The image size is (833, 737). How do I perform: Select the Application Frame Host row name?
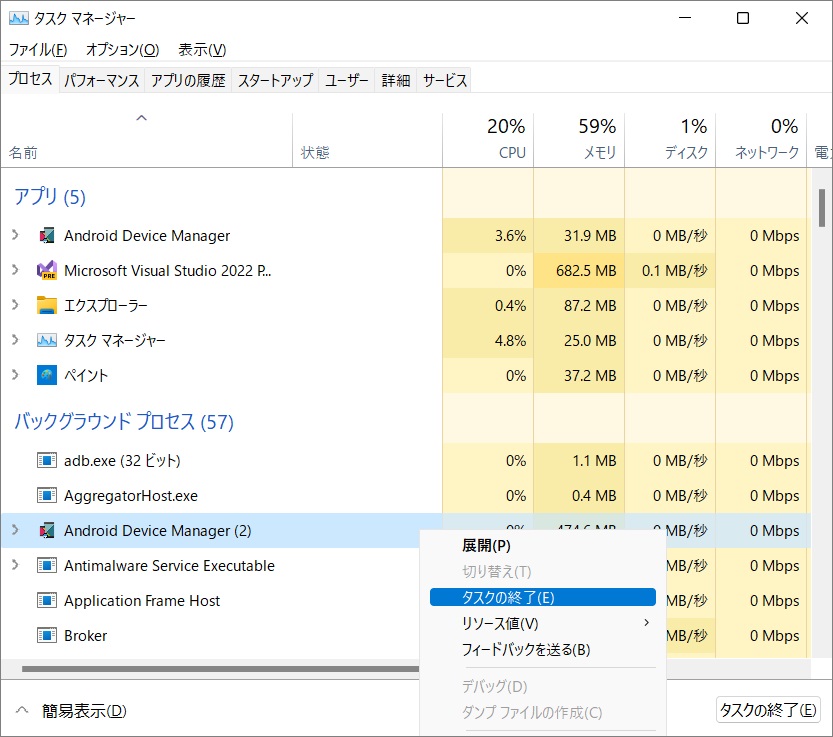[142, 600]
